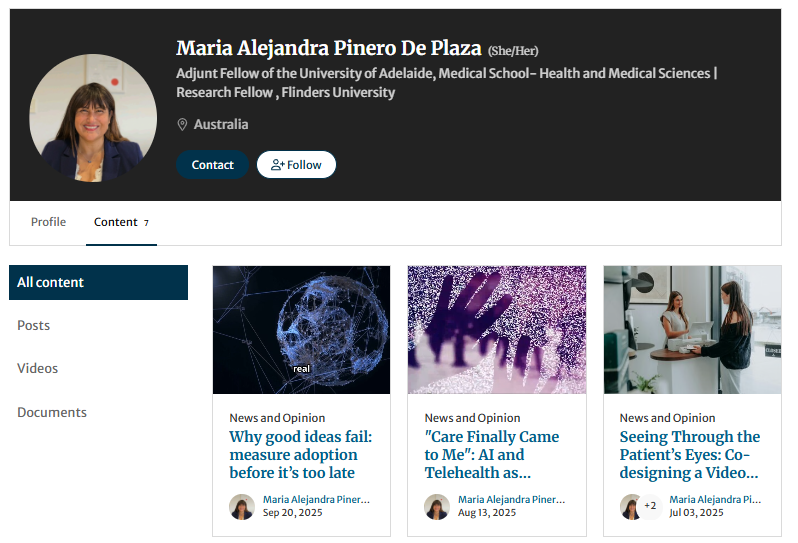Filter content by Posts

(34, 325)
